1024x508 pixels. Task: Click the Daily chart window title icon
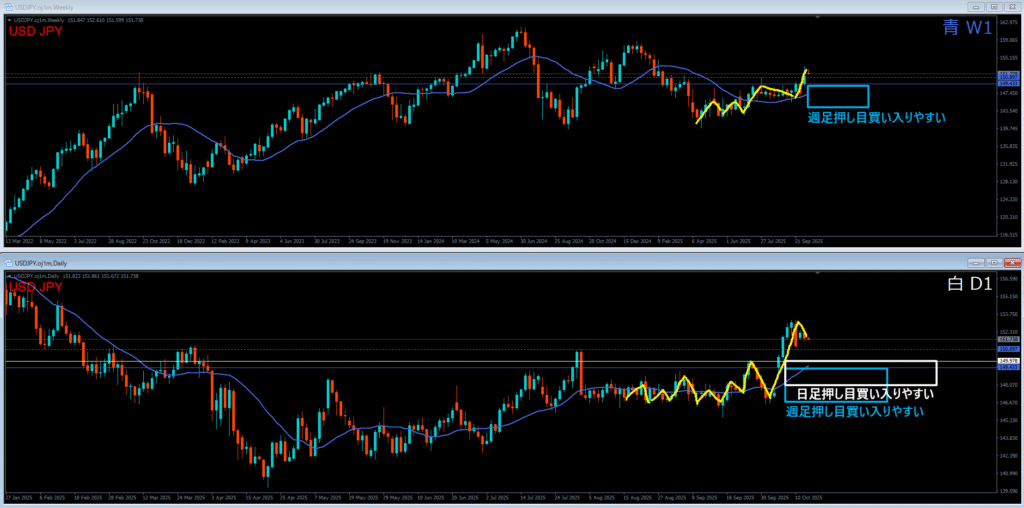tap(9, 262)
